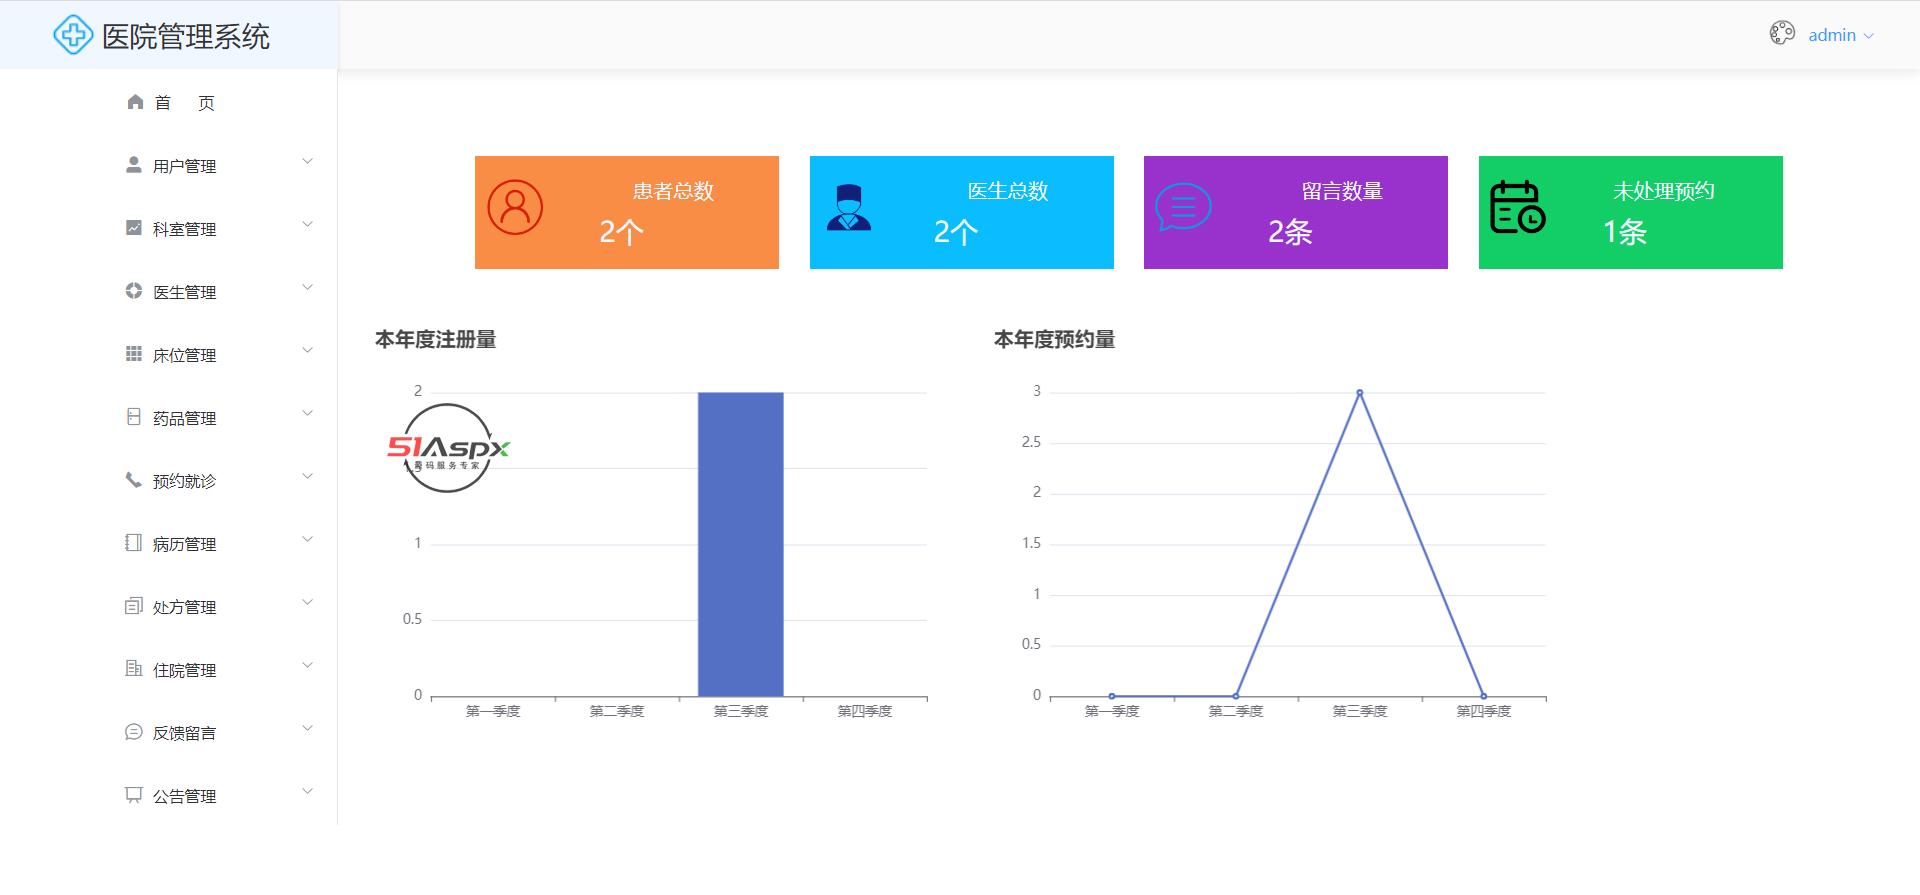Click the hospital cross logo icon
Screen dimensions: 1920x895
click(72, 36)
